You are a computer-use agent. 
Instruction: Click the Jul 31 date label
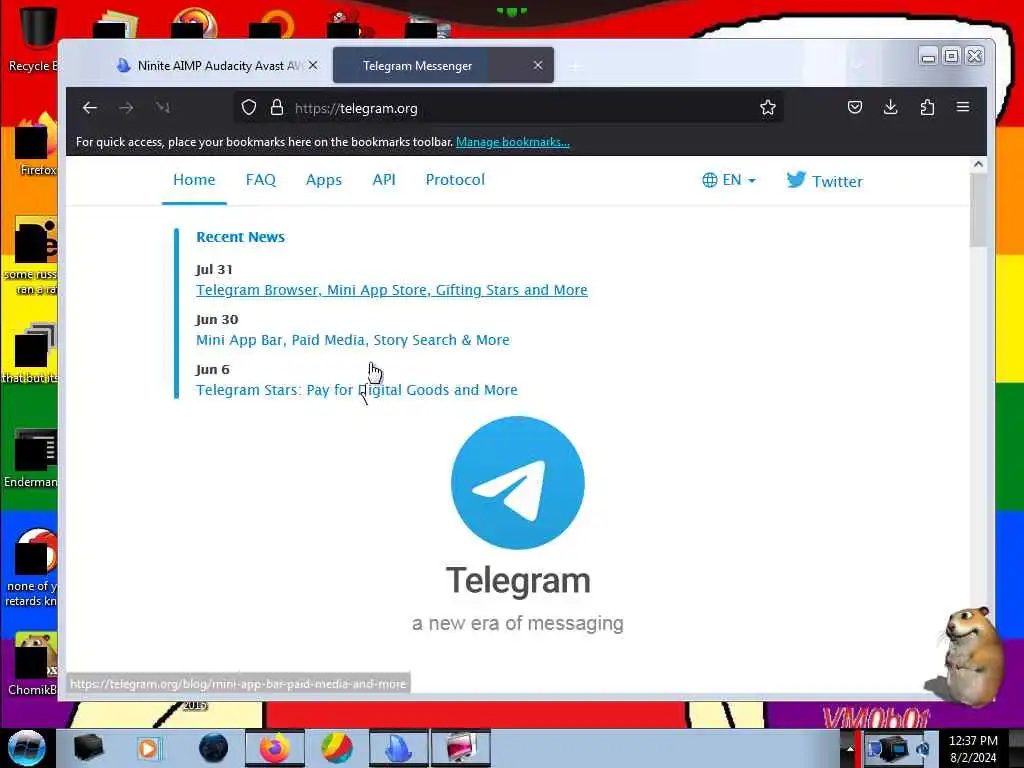tap(214, 269)
